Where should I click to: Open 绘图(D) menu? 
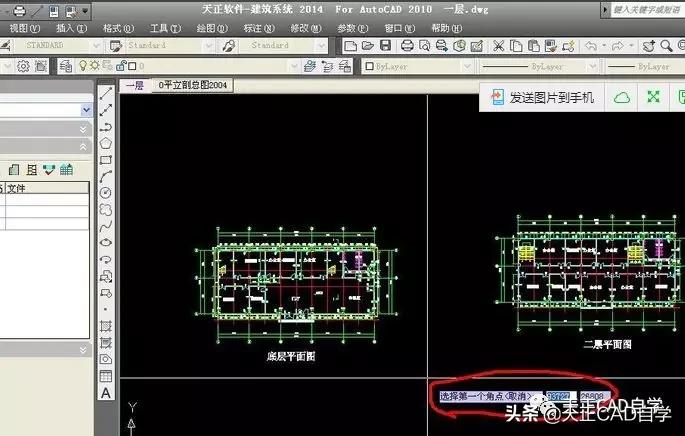pos(212,28)
